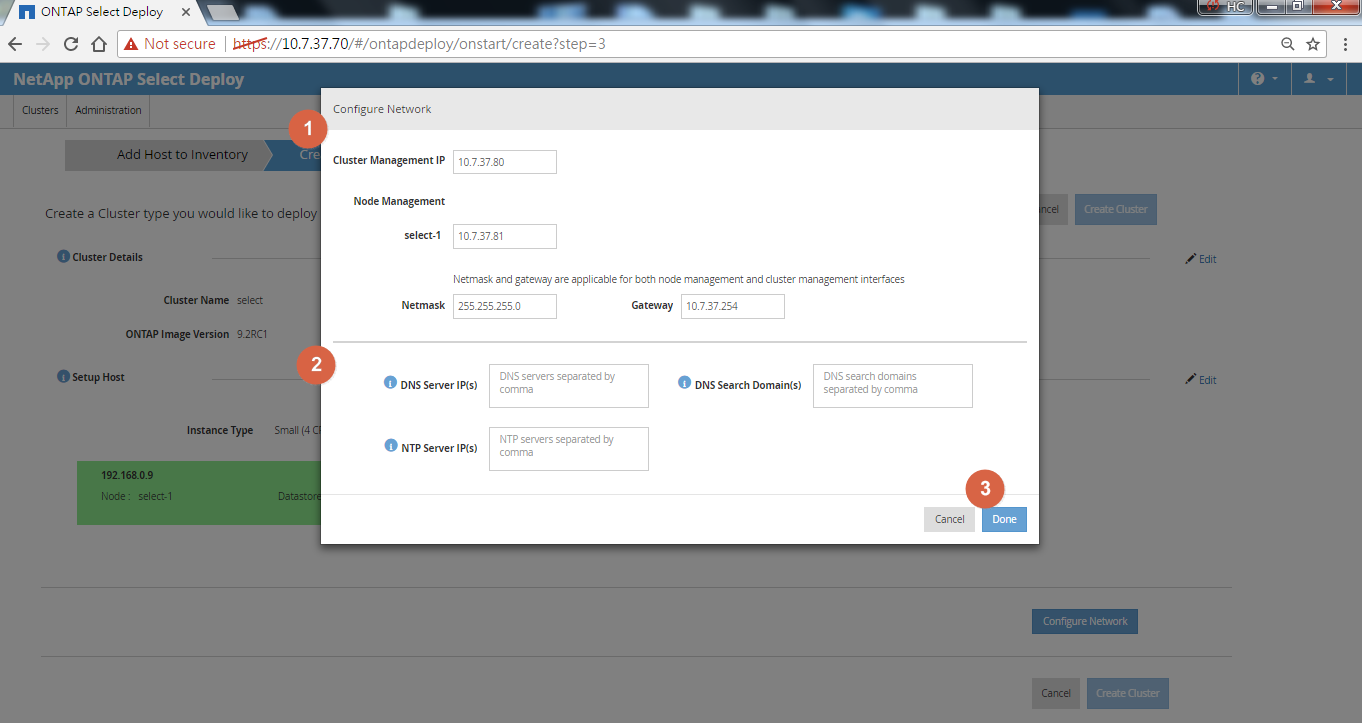
Task: Click Cancel in Configure Network dialog
Action: tap(949, 519)
